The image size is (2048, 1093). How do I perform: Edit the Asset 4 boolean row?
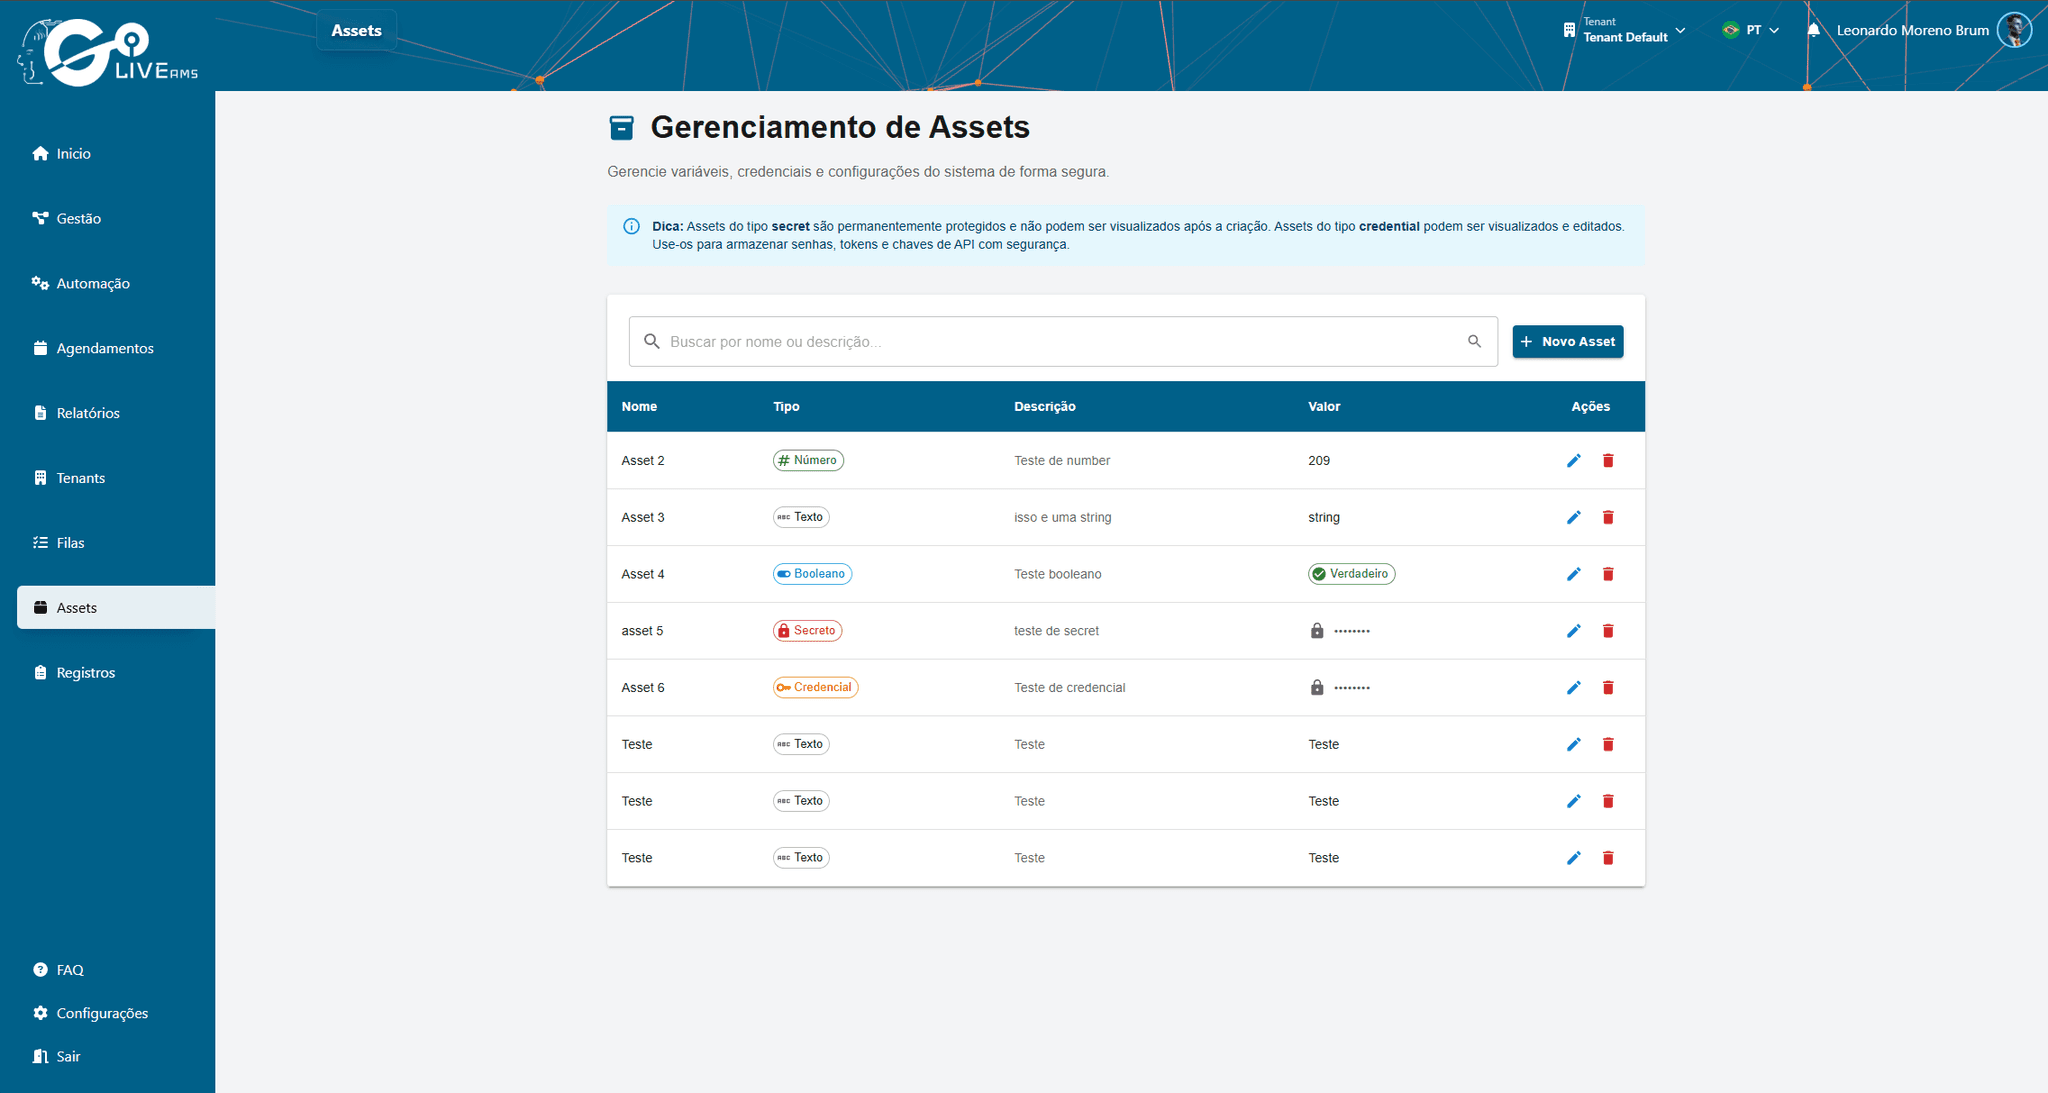point(1573,574)
